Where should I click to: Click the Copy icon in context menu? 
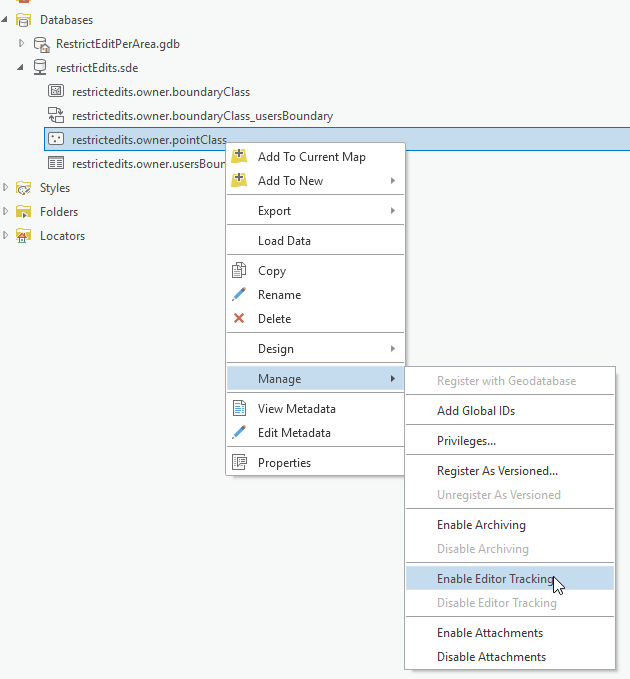pyautogui.click(x=239, y=271)
